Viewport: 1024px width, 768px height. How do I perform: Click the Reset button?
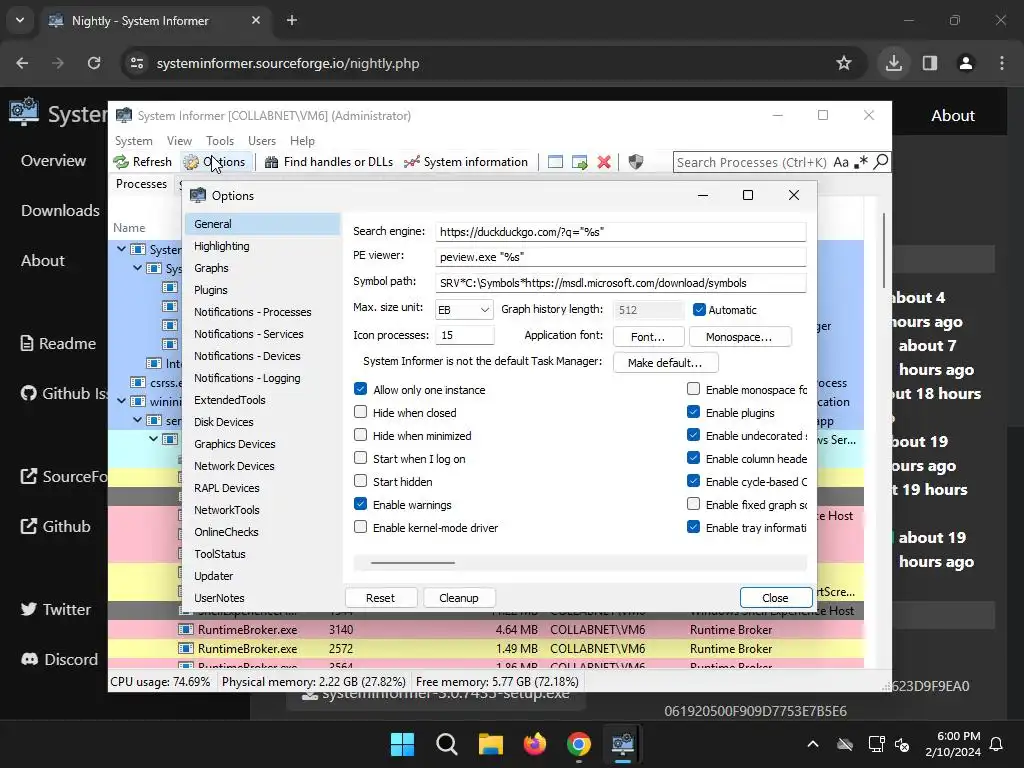click(x=381, y=598)
